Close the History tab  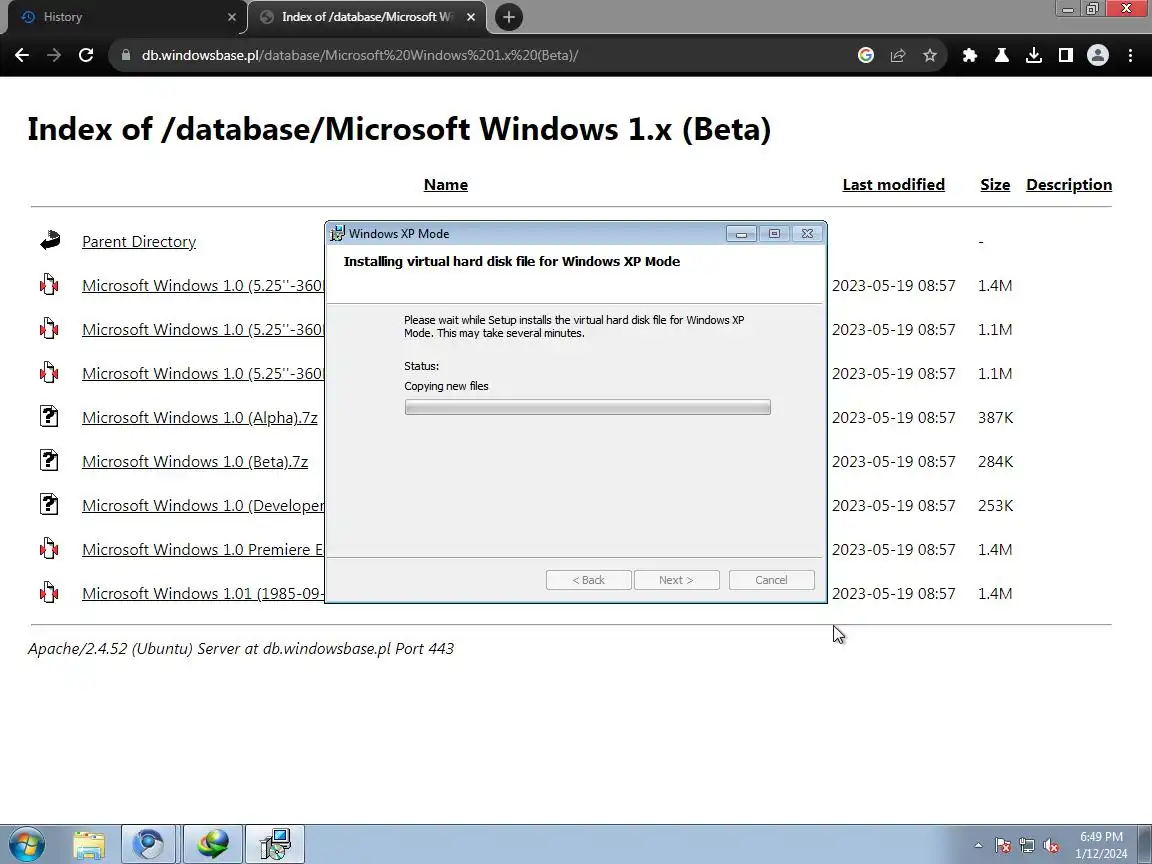point(232,17)
